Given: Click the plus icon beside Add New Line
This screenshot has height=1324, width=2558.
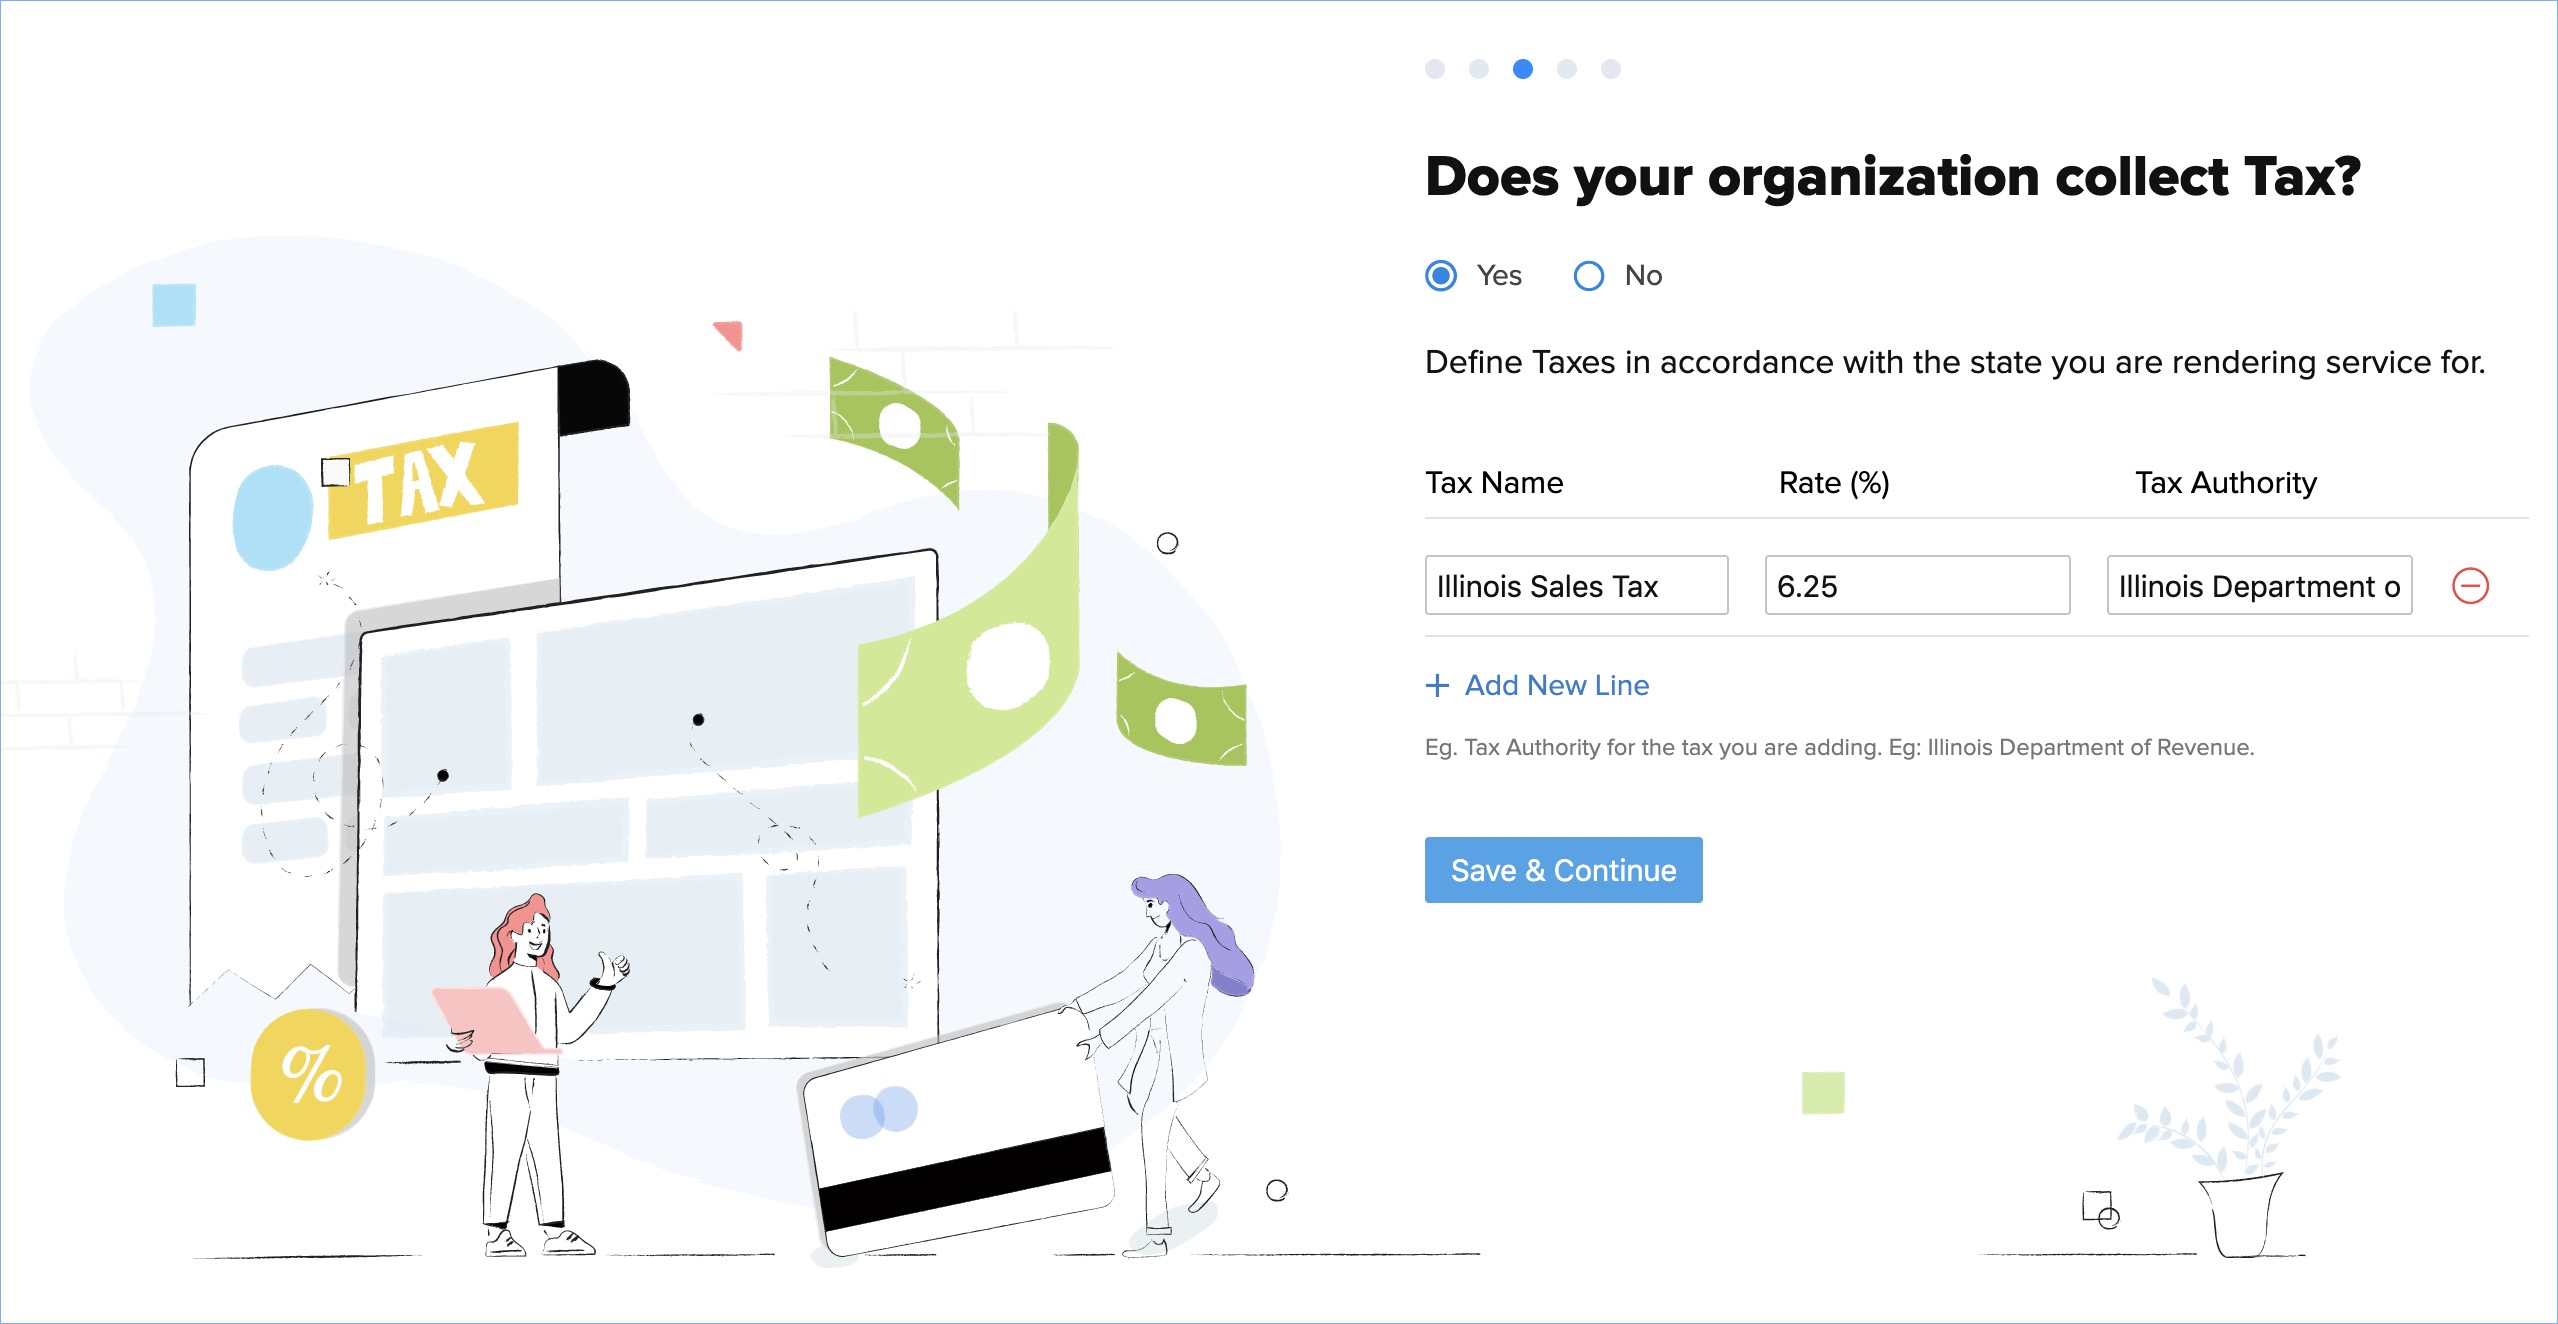Looking at the screenshot, I should tap(1437, 686).
